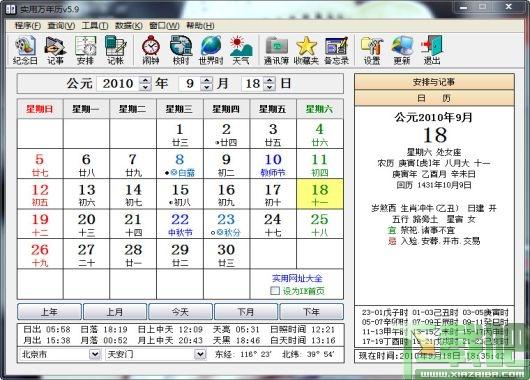530x380 pixels.
Task: Show the 天气 weather tool
Action: 241,50
